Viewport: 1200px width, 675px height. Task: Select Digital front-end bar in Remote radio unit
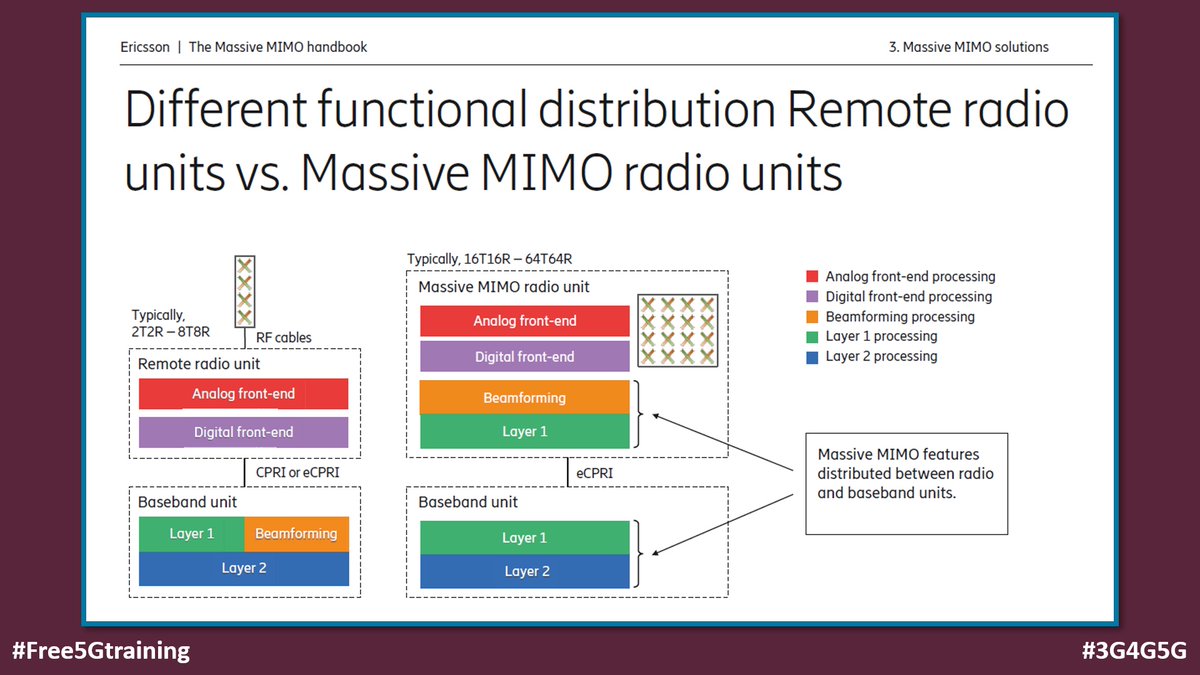click(243, 432)
